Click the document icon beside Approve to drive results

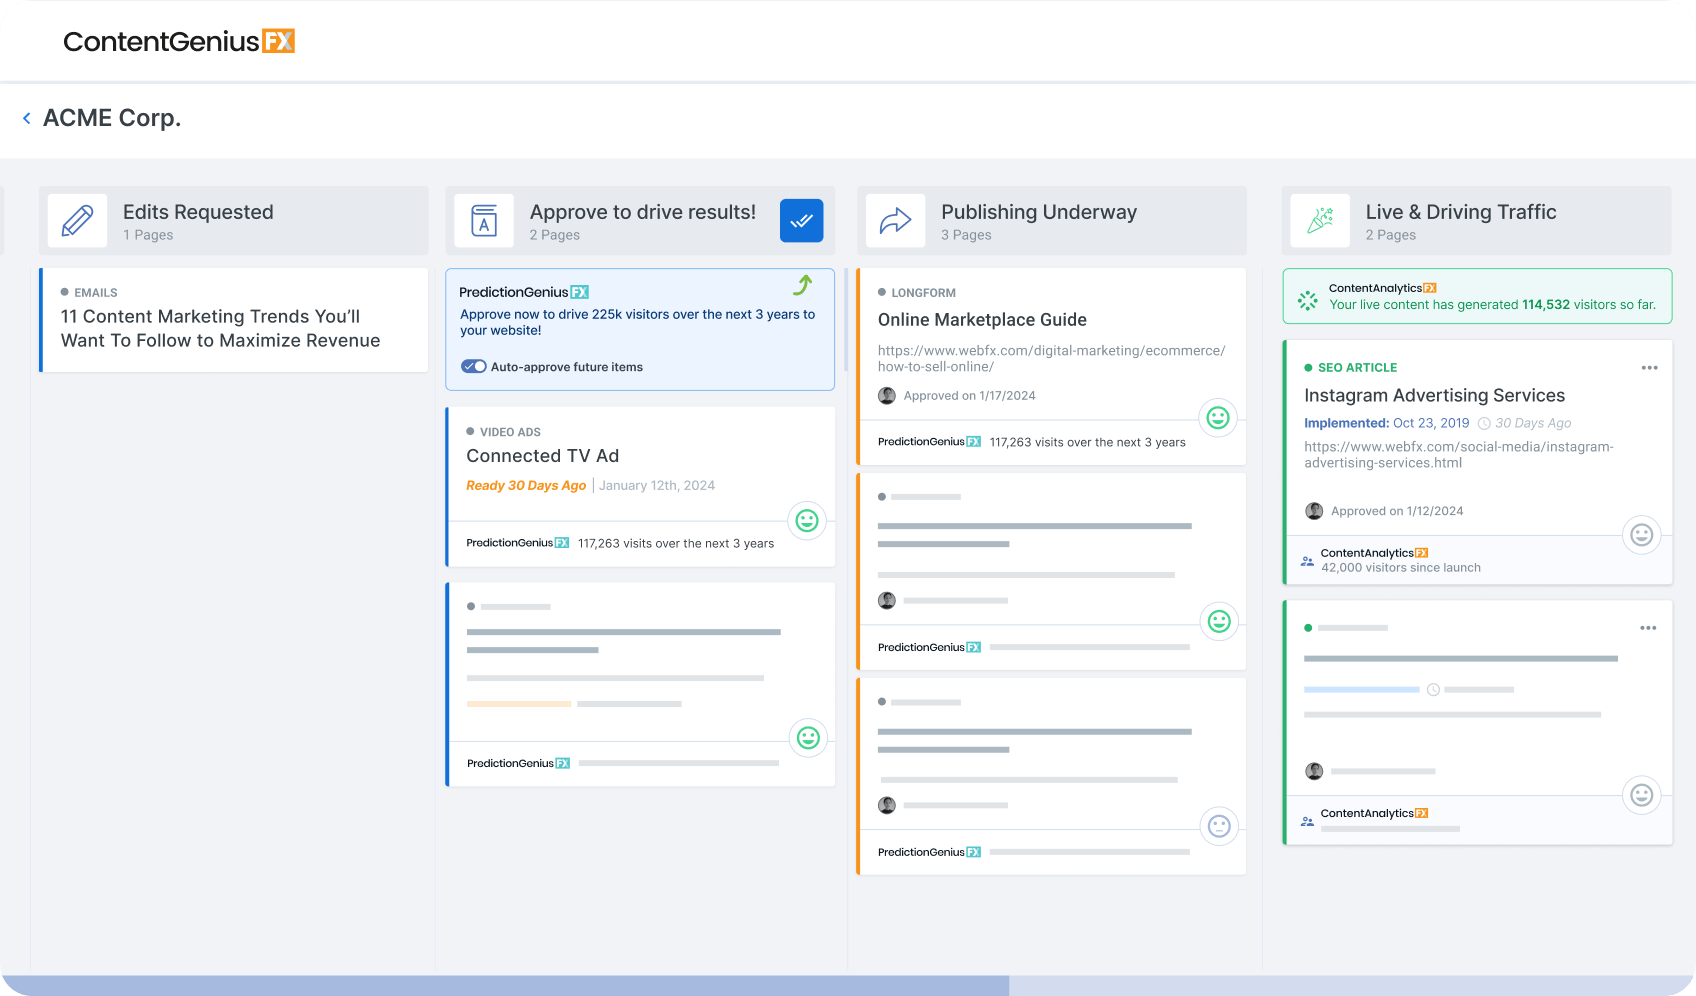coord(484,220)
